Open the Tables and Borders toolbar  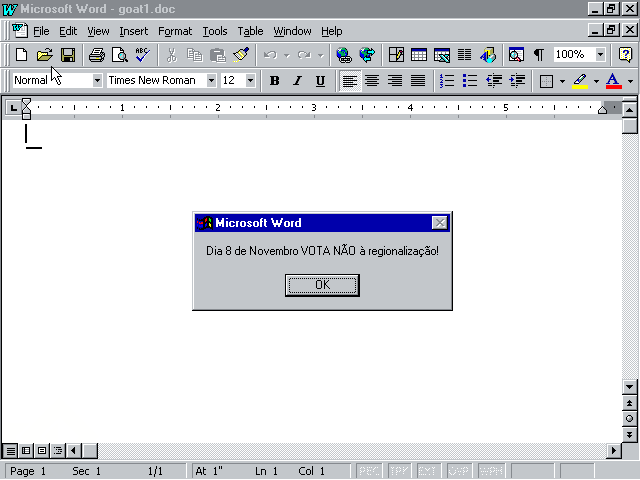pyautogui.click(x=396, y=55)
